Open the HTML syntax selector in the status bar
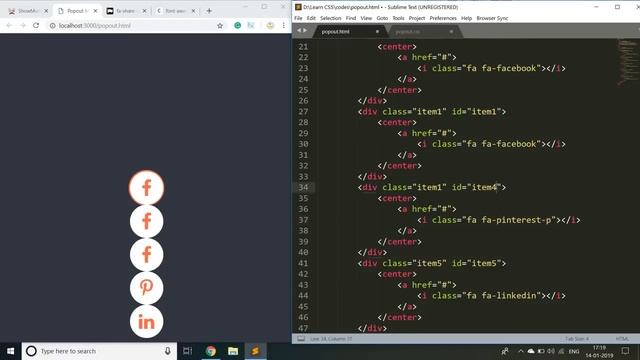The width and height of the screenshot is (640, 360). coord(622,339)
